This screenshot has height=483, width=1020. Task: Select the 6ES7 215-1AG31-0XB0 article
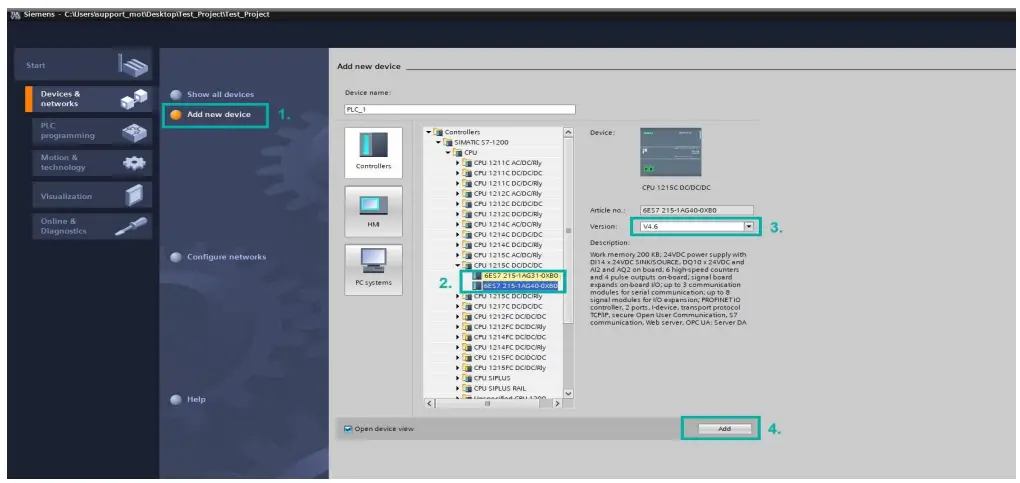(520, 275)
